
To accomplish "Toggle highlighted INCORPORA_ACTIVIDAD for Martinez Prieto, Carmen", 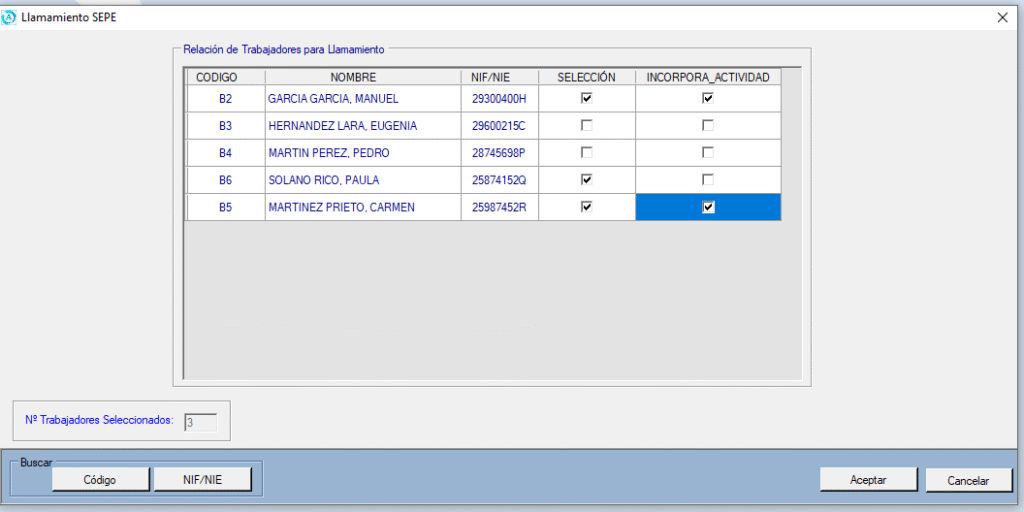I will pyautogui.click(x=708, y=207).
